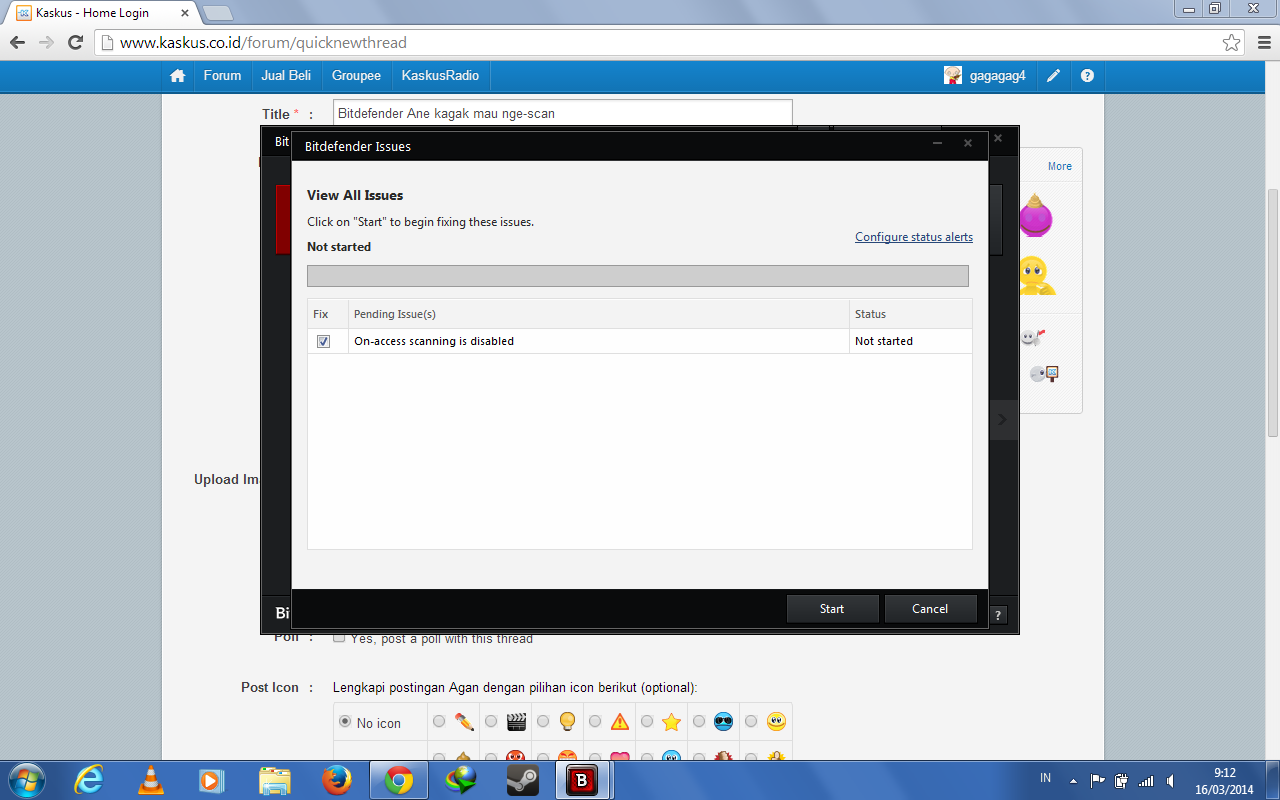Open the pencil create-post icon in navbar
Viewport: 1280px width, 800px height.
click(x=1054, y=76)
